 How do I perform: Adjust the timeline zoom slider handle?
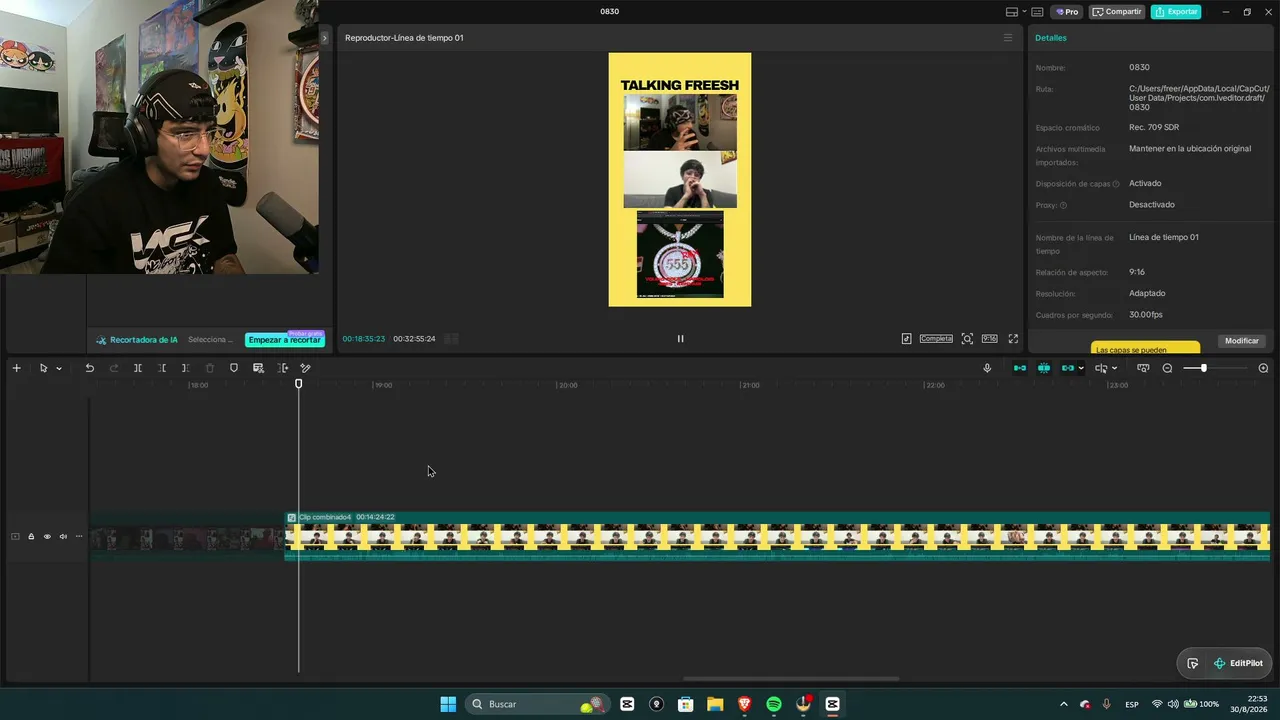coord(1203,368)
